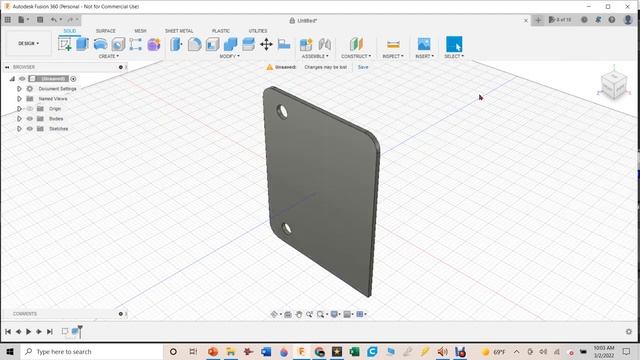This screenshot has height=360, width=640.
Task: Open the Modify dropdown menu
Action: [x=229, y=56]
